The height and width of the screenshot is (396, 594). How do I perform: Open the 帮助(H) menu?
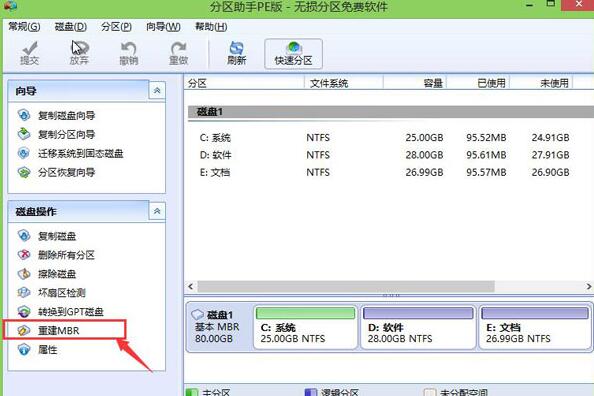point(211,27)
